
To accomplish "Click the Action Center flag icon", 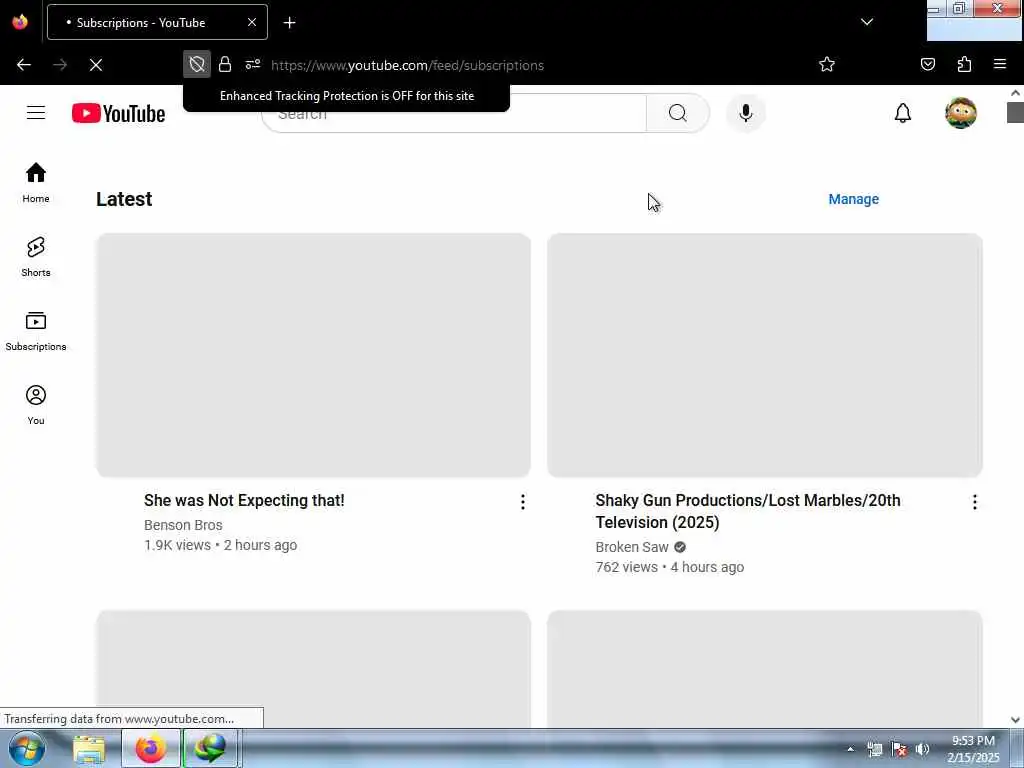I will (x=899, y=749).
